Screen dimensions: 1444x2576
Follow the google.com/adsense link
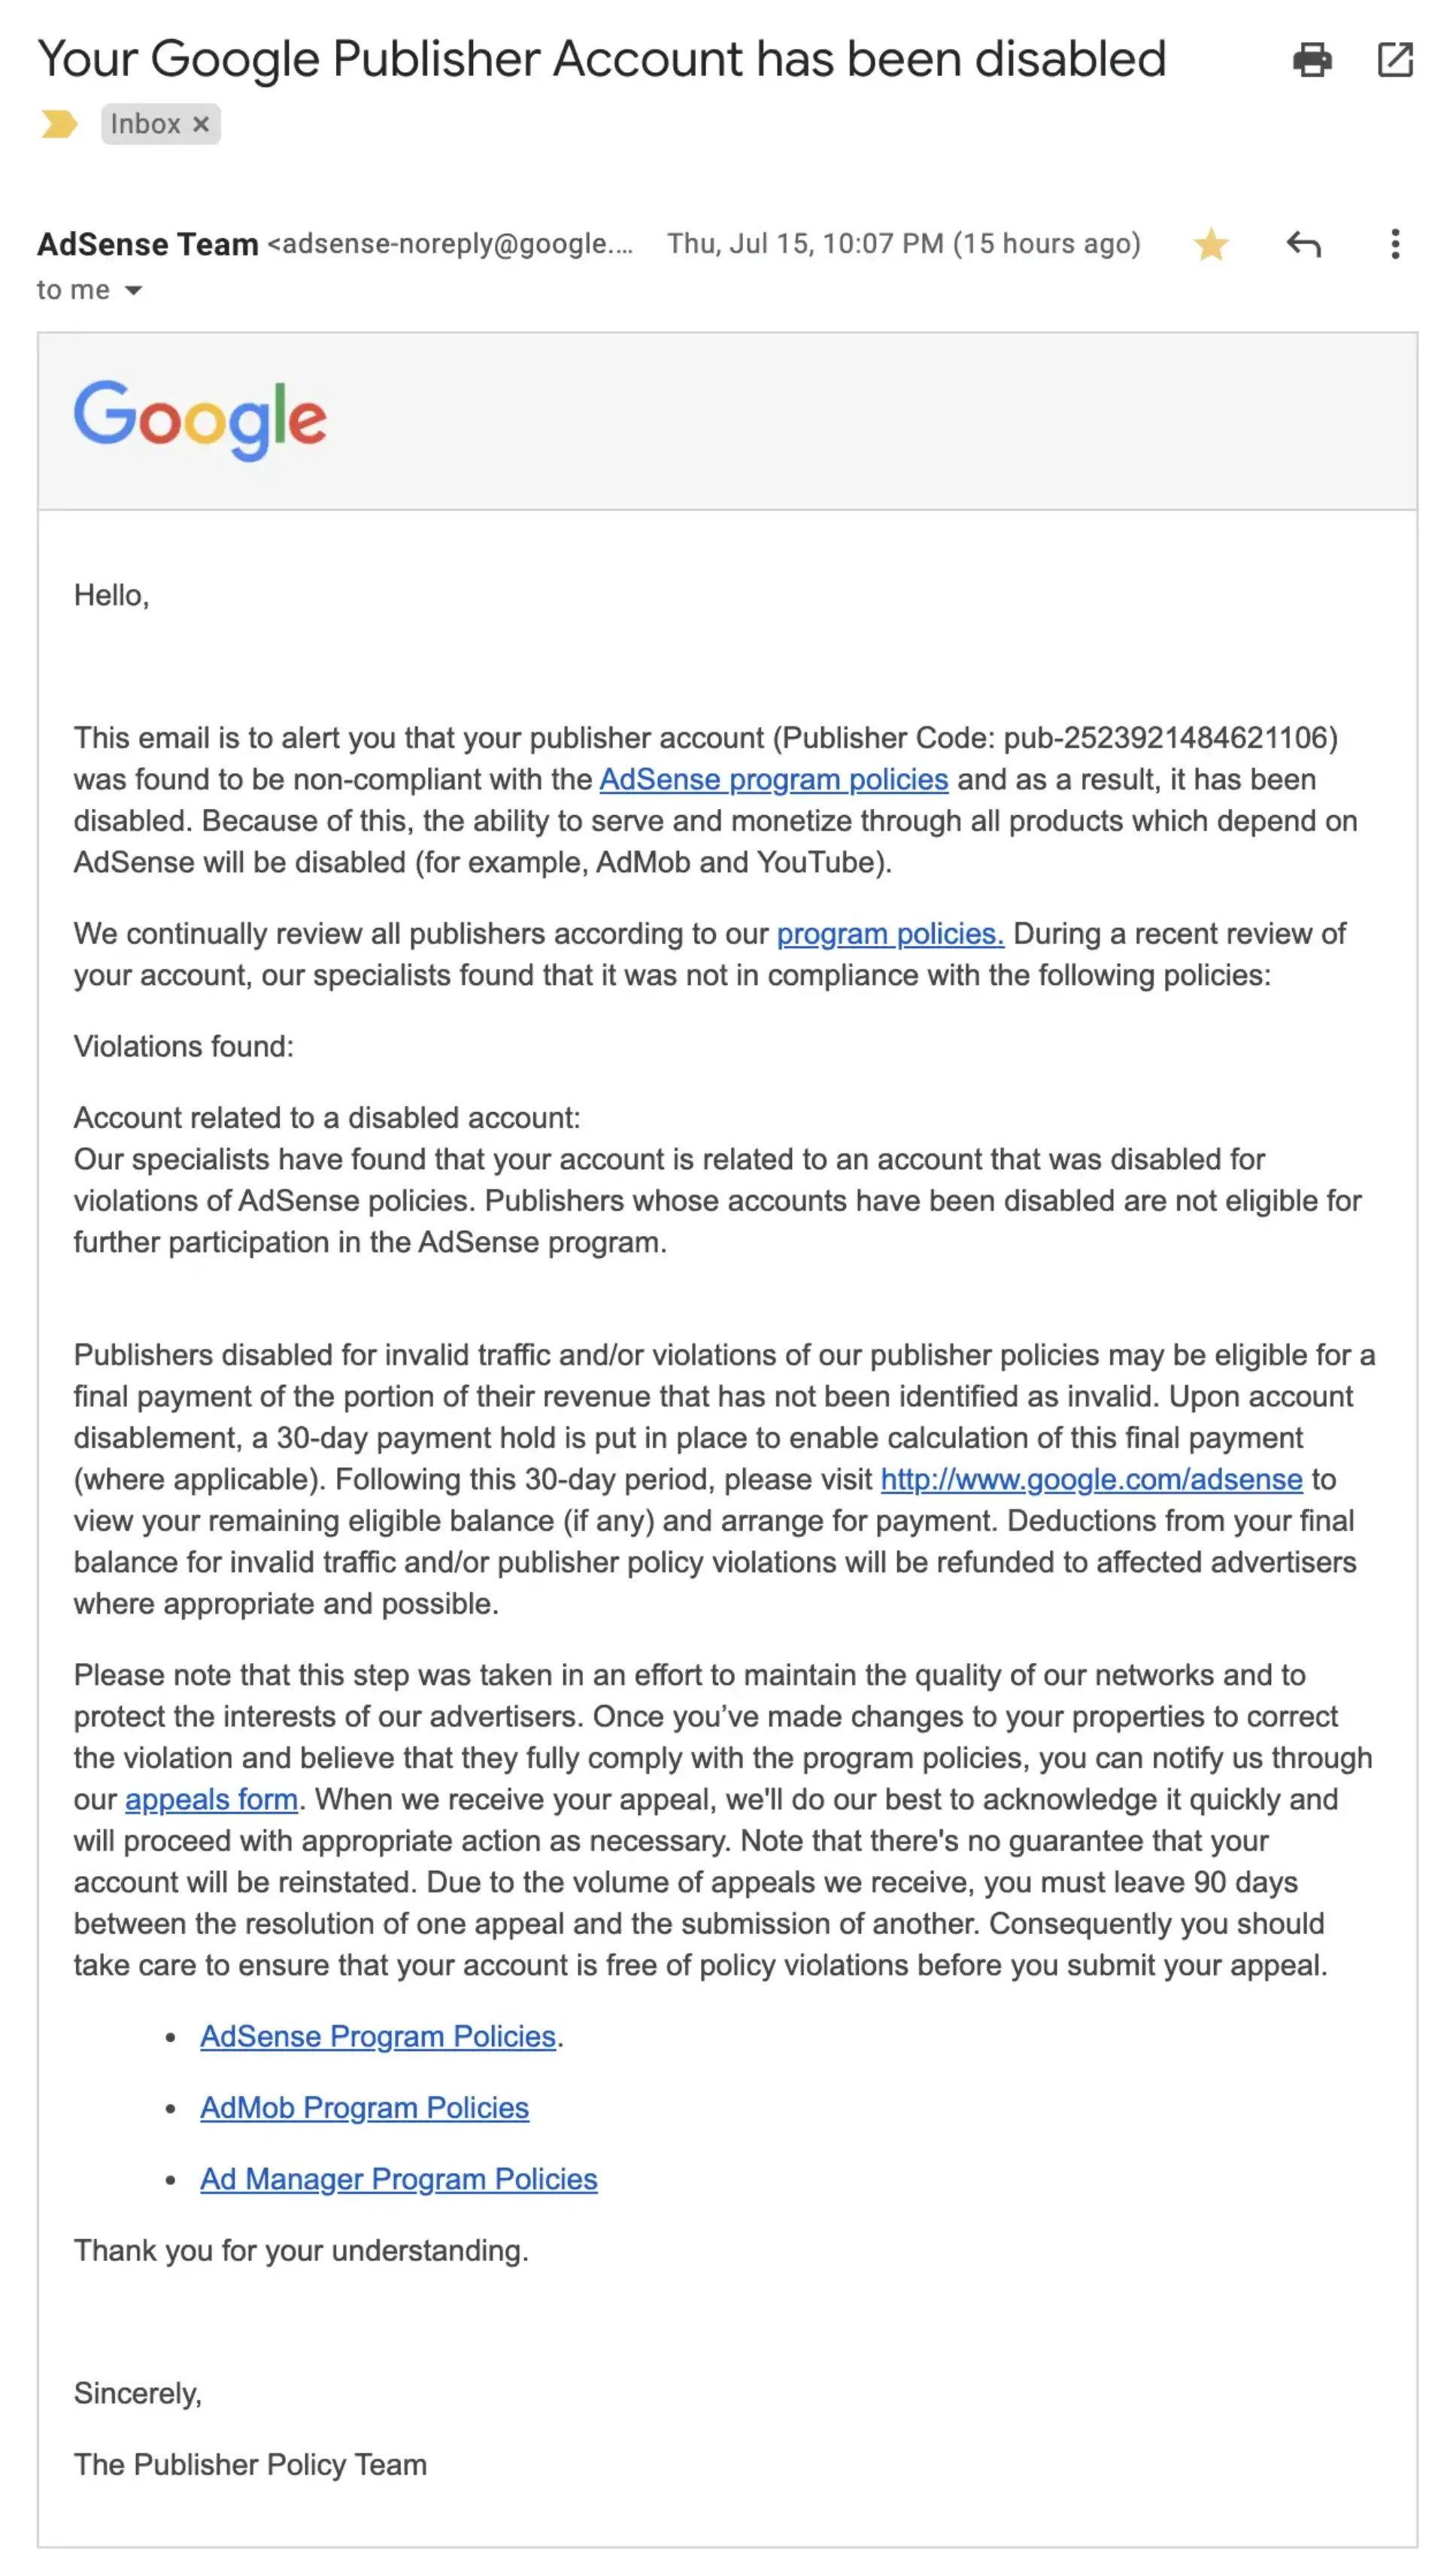[1090, 1480]
